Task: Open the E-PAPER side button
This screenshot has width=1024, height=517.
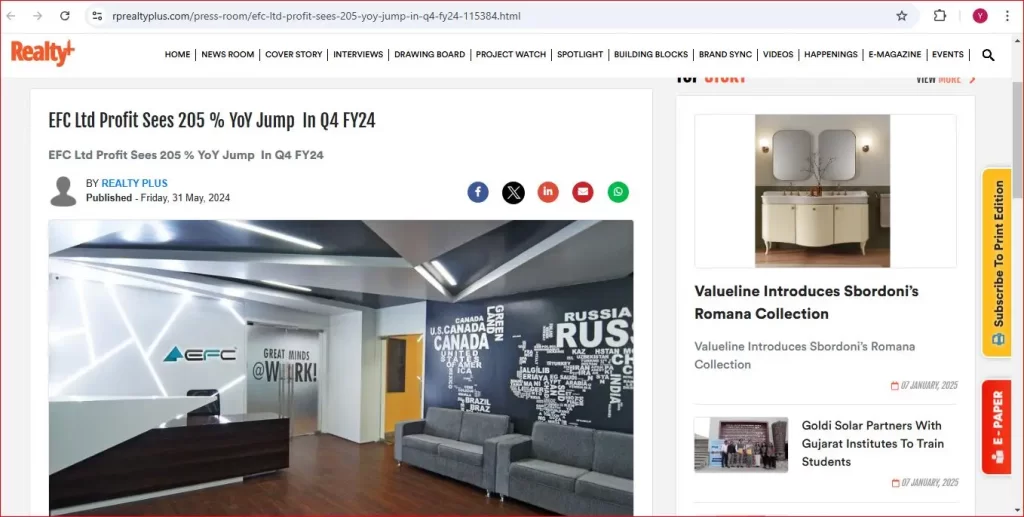Action: point(997,427)
